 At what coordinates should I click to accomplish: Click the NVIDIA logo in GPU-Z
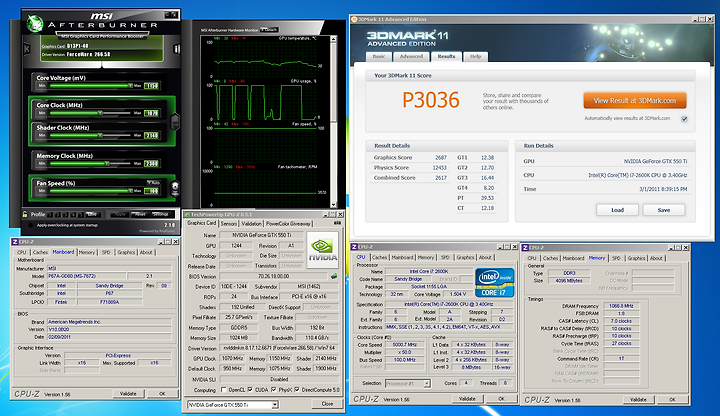pos(322,250)
